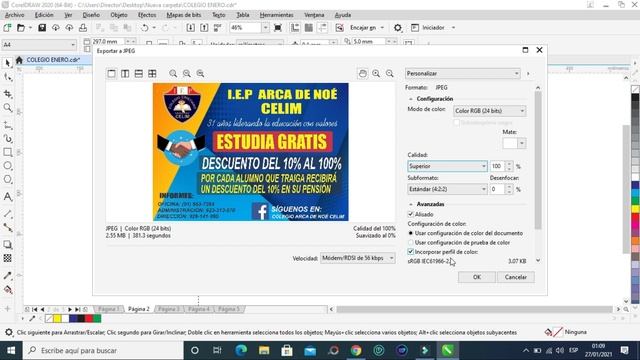The height and width of the screenshot is (360, 640).
Task: Select the Zoom tool in toolbox
Action: pos(7,108)
